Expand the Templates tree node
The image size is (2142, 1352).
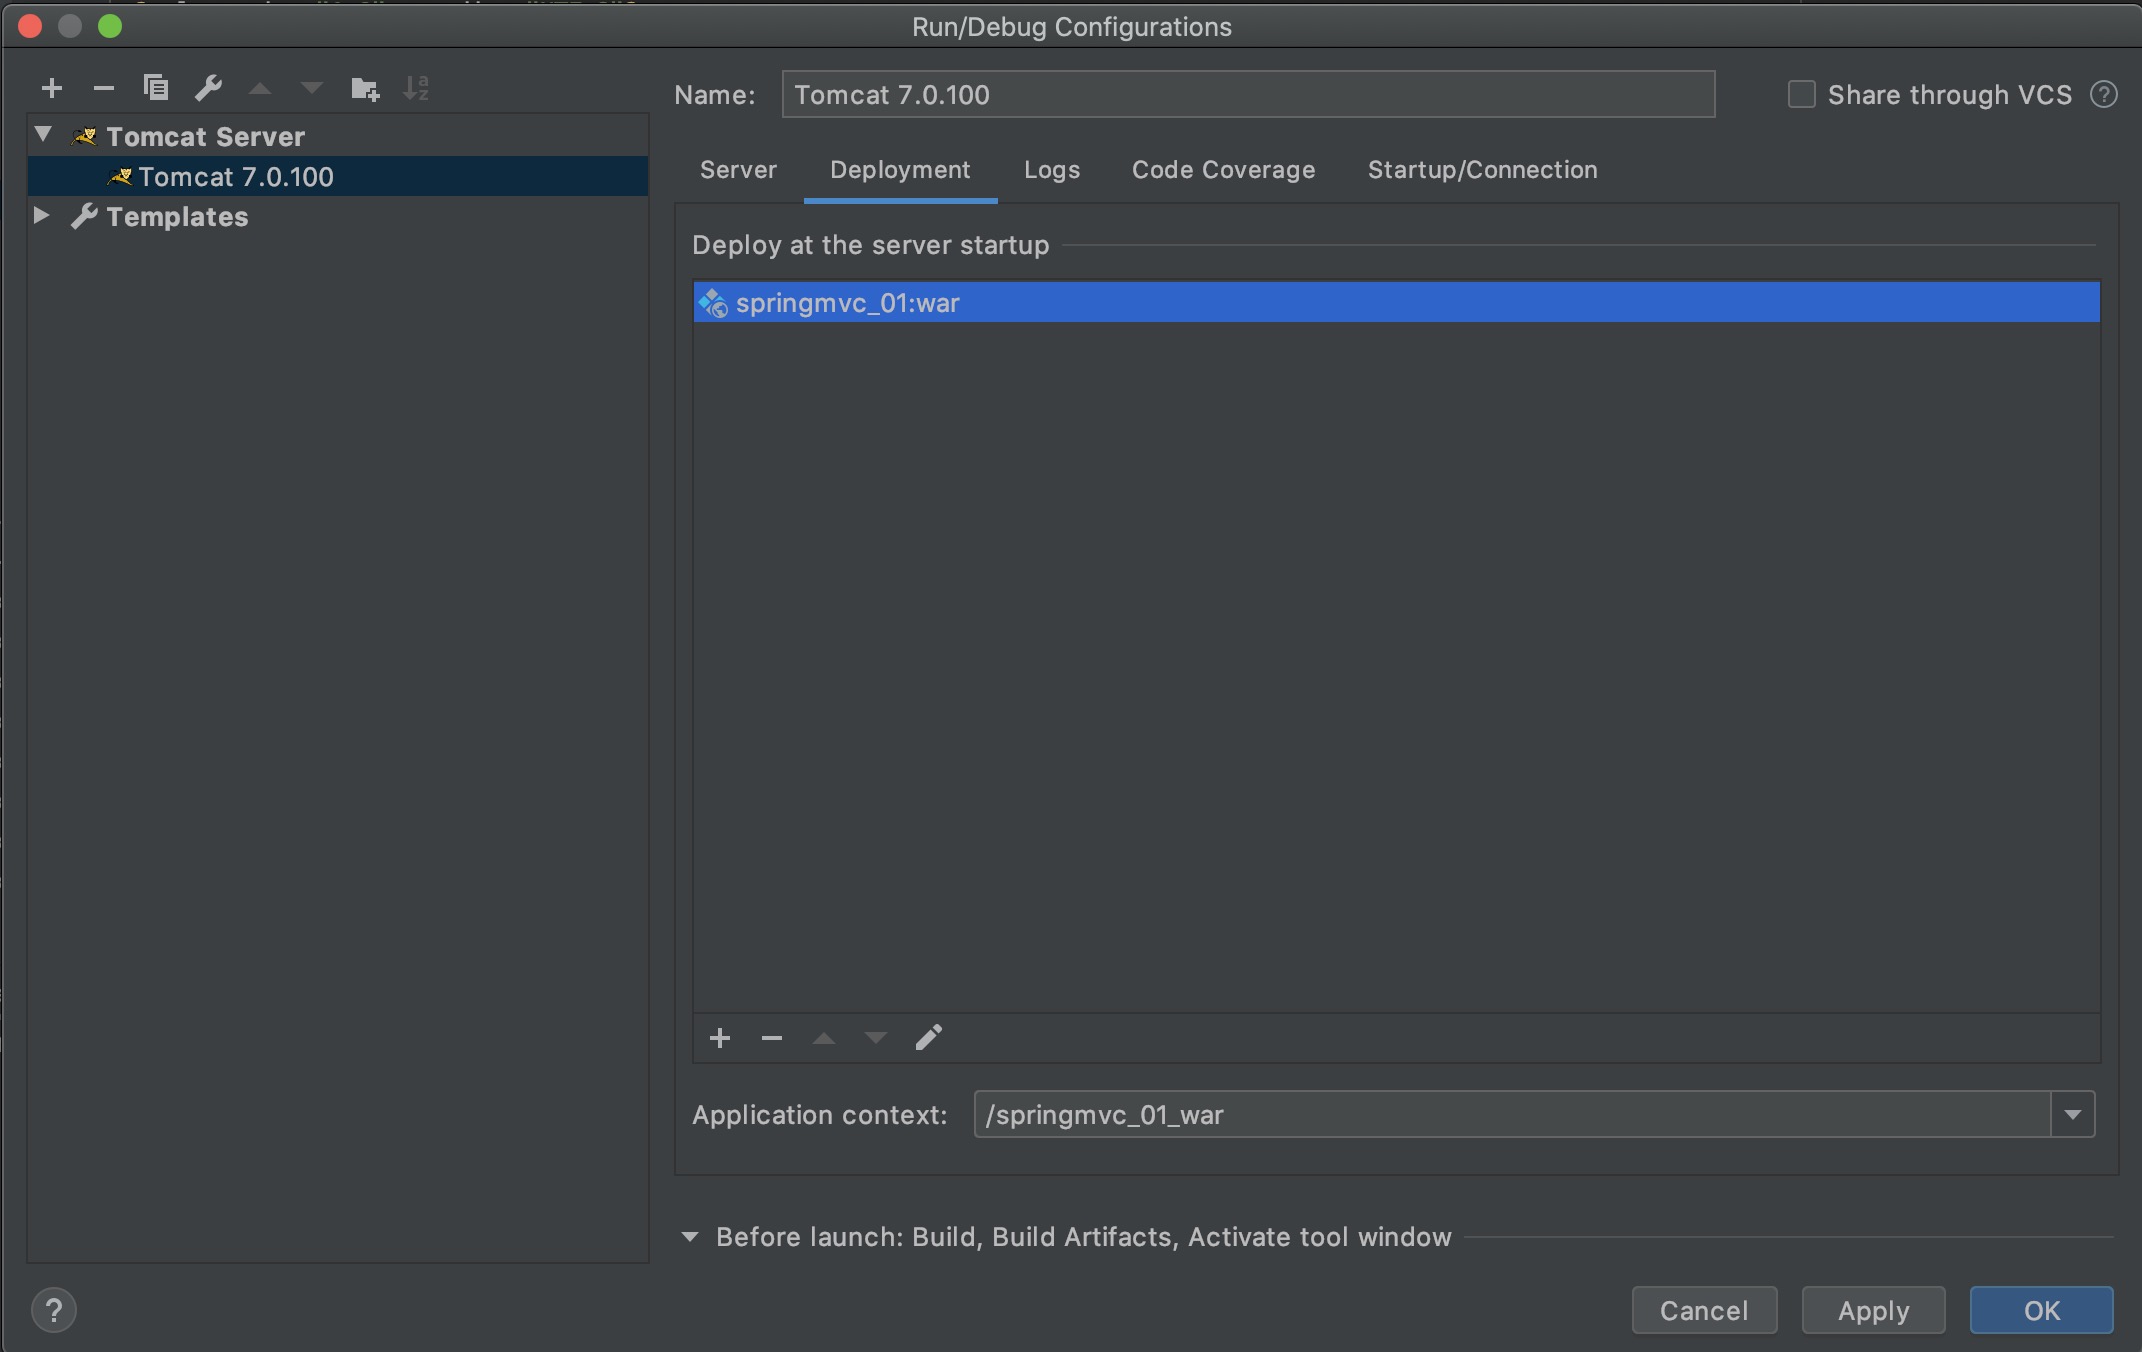click(x=42, y=215)
